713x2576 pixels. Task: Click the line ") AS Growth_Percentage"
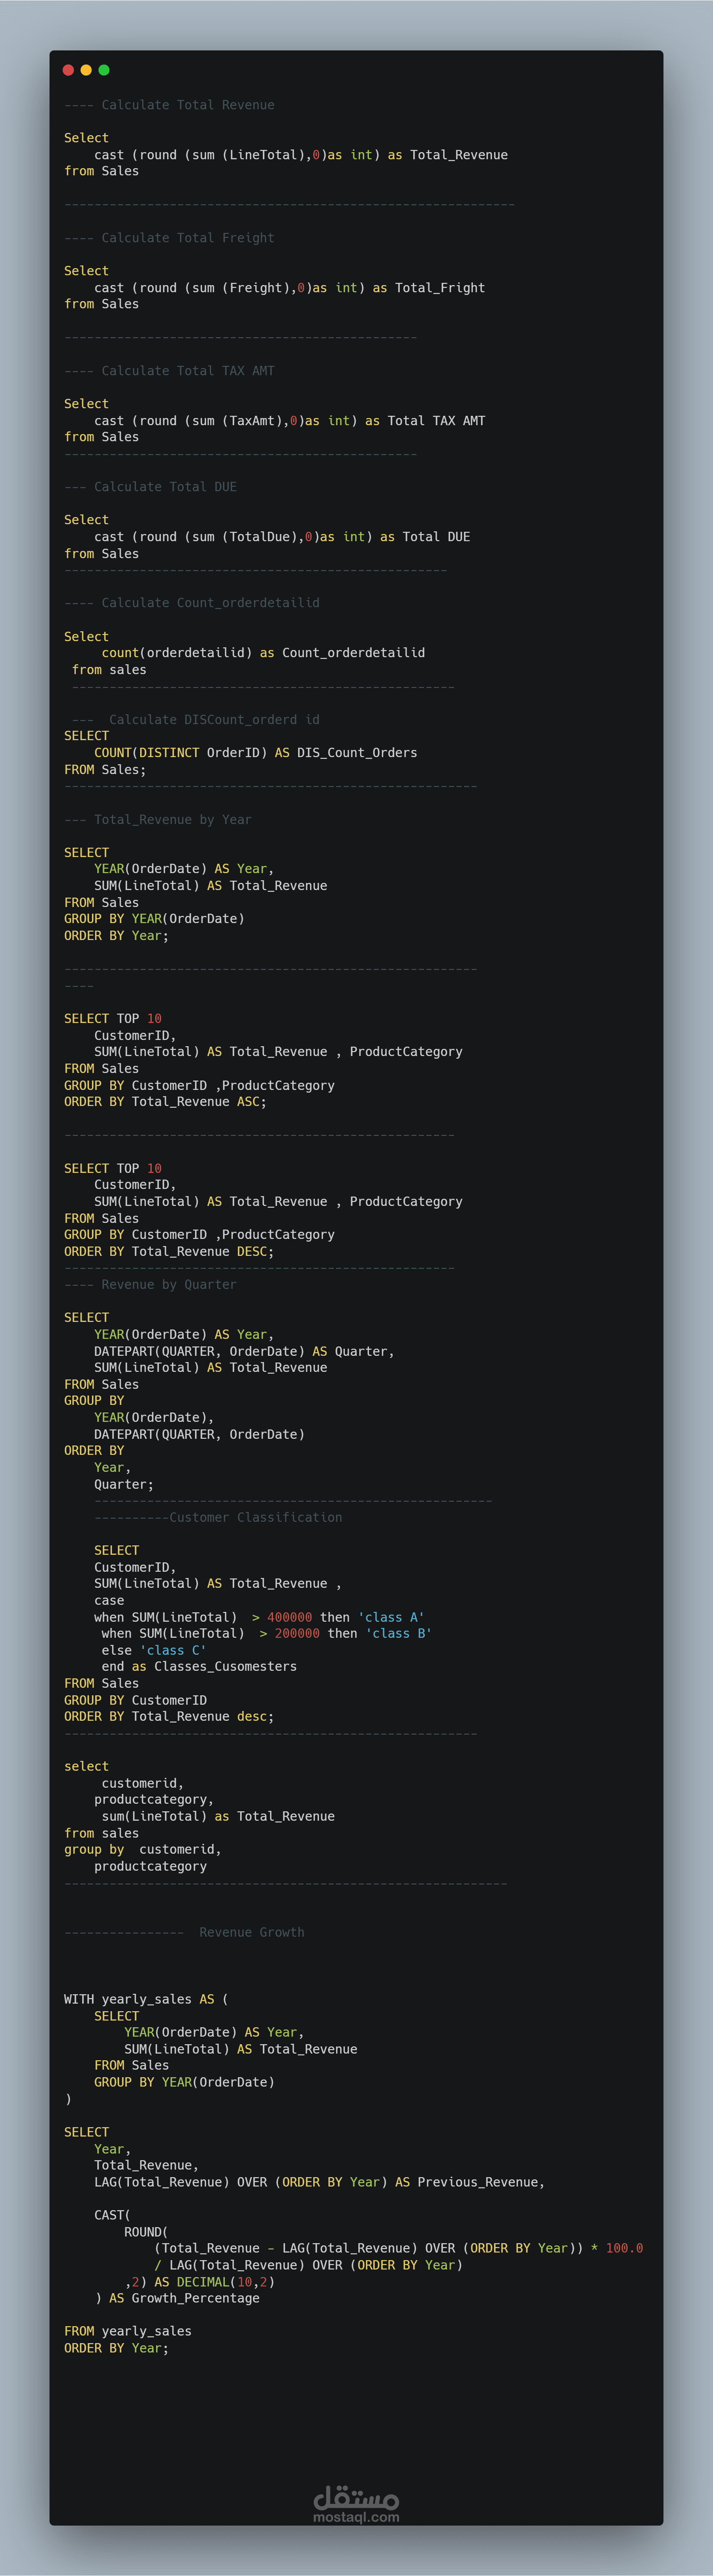tap(177, 2299)
